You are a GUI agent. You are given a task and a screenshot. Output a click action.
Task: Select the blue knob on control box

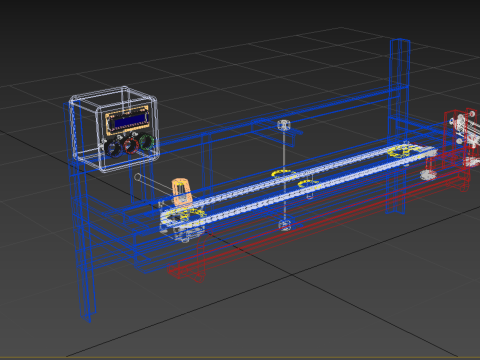point(114,149)
